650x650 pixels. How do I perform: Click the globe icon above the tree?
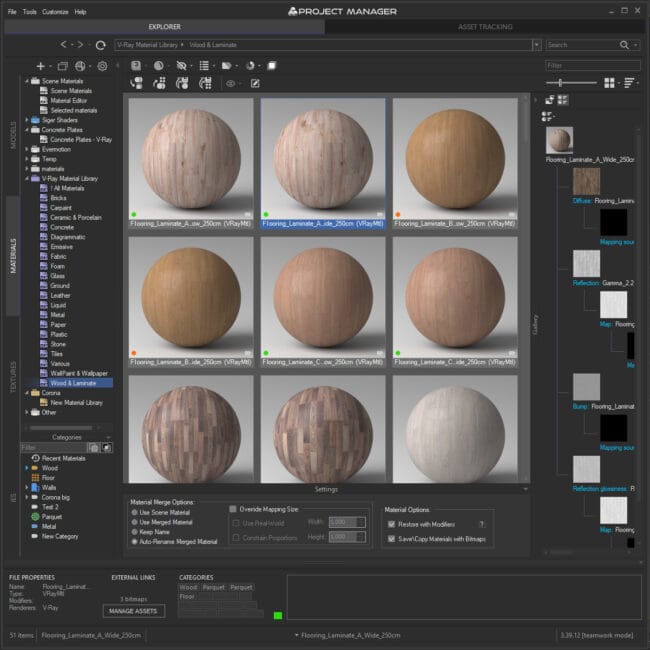point(80,66)
